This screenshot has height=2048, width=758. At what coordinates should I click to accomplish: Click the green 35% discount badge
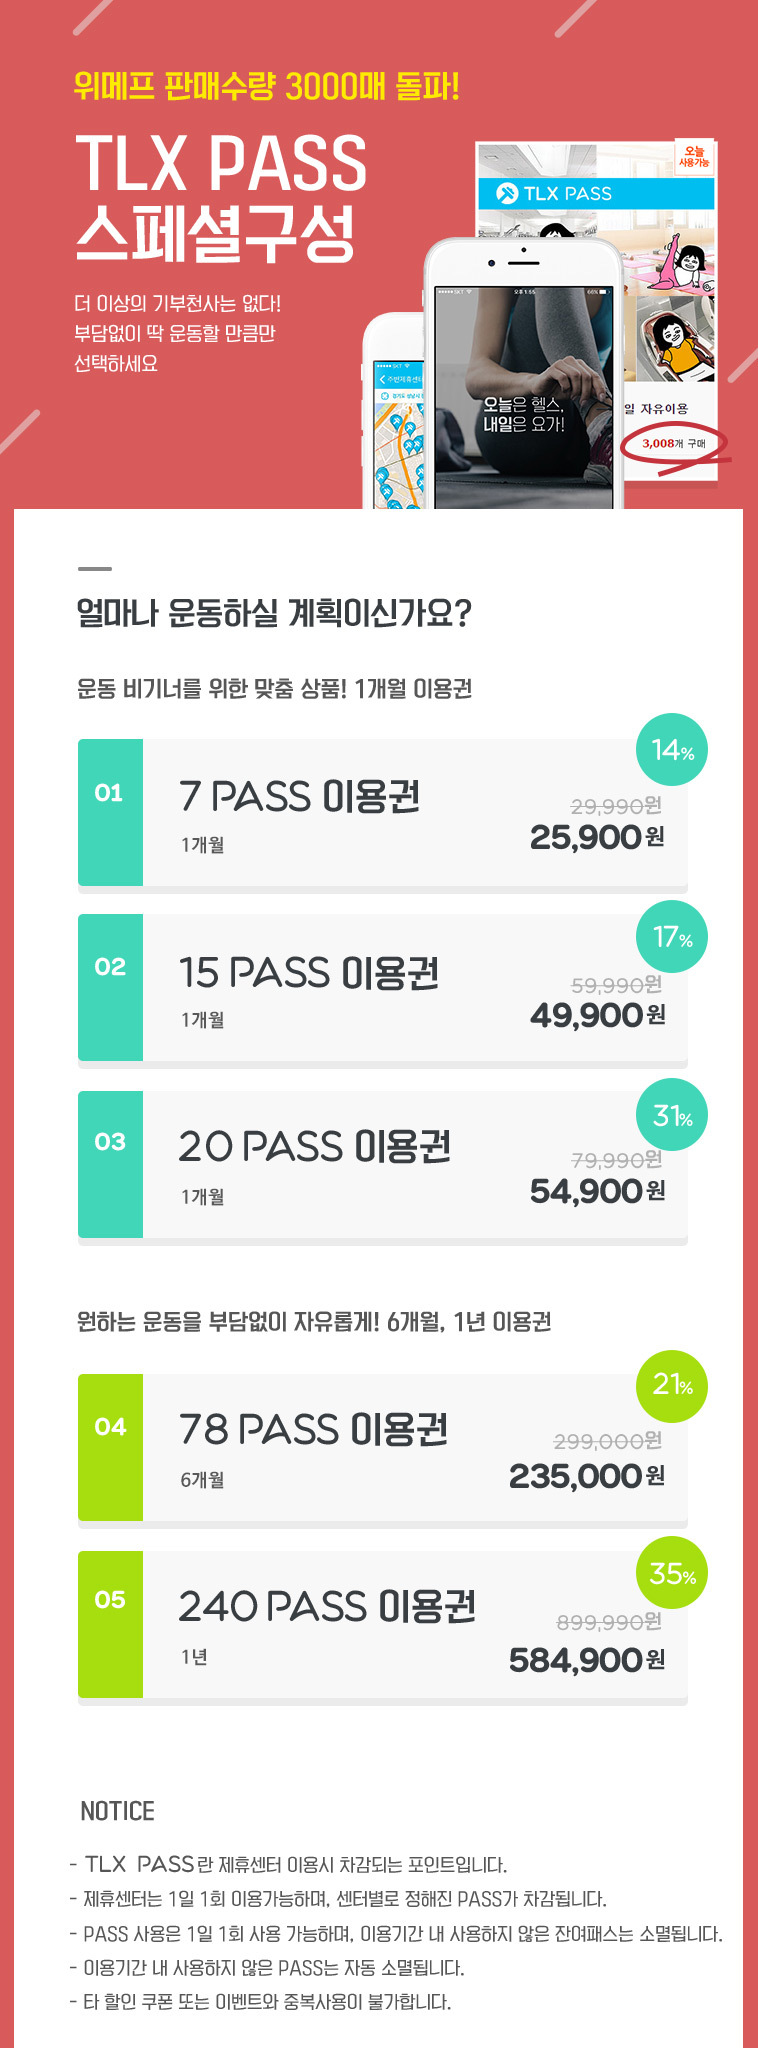pyautogui.click(x=672, y=1573)
